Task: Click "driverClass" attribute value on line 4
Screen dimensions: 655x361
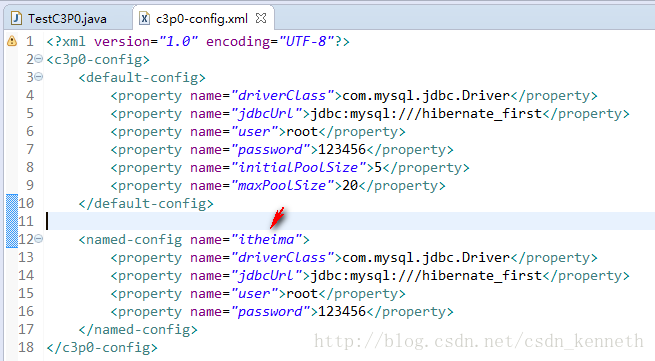Action: (x=282, y=96)
